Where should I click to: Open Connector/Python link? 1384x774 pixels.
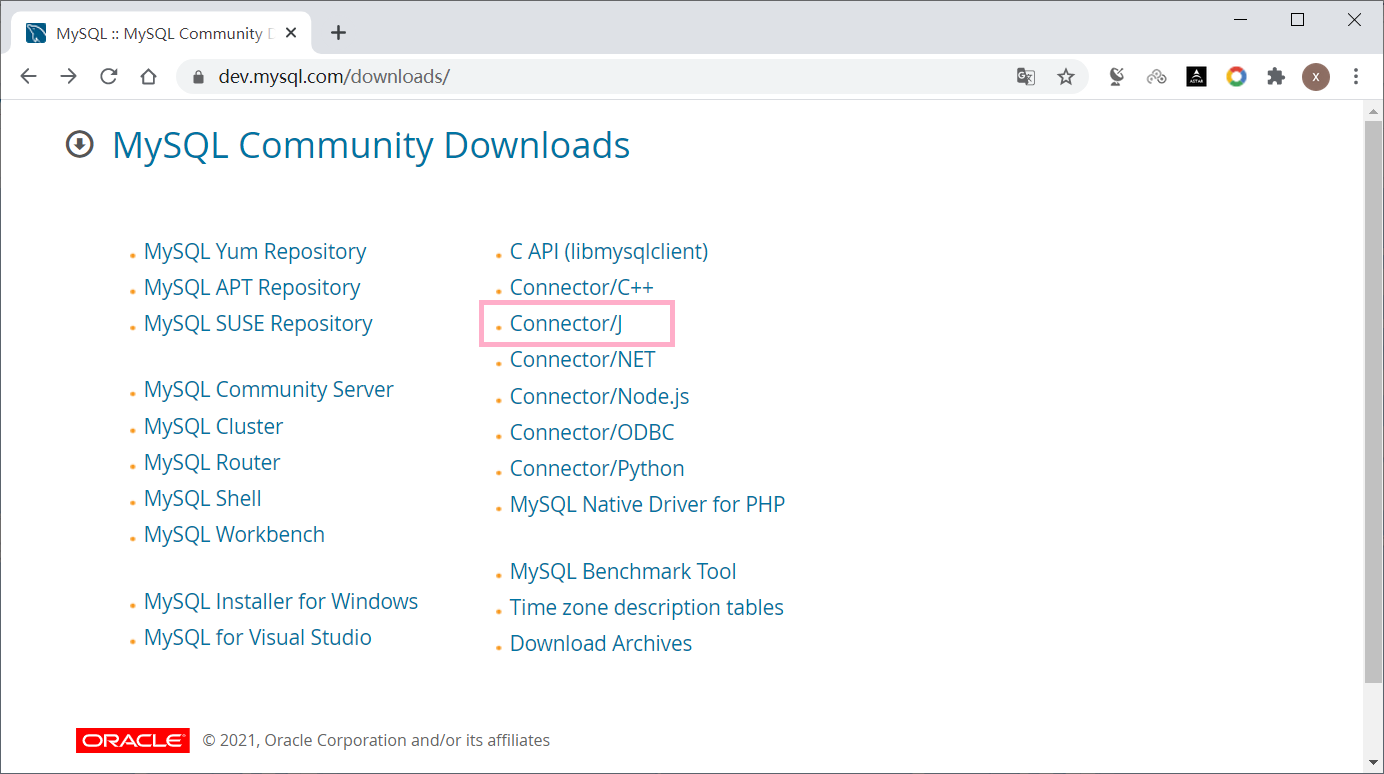point(597,468)
